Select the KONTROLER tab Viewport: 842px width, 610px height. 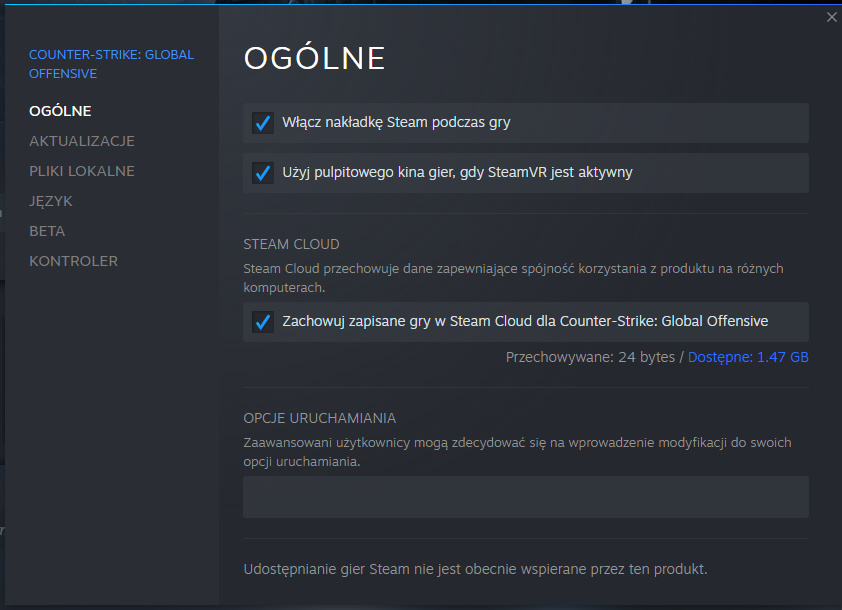[x=73, y=262]
